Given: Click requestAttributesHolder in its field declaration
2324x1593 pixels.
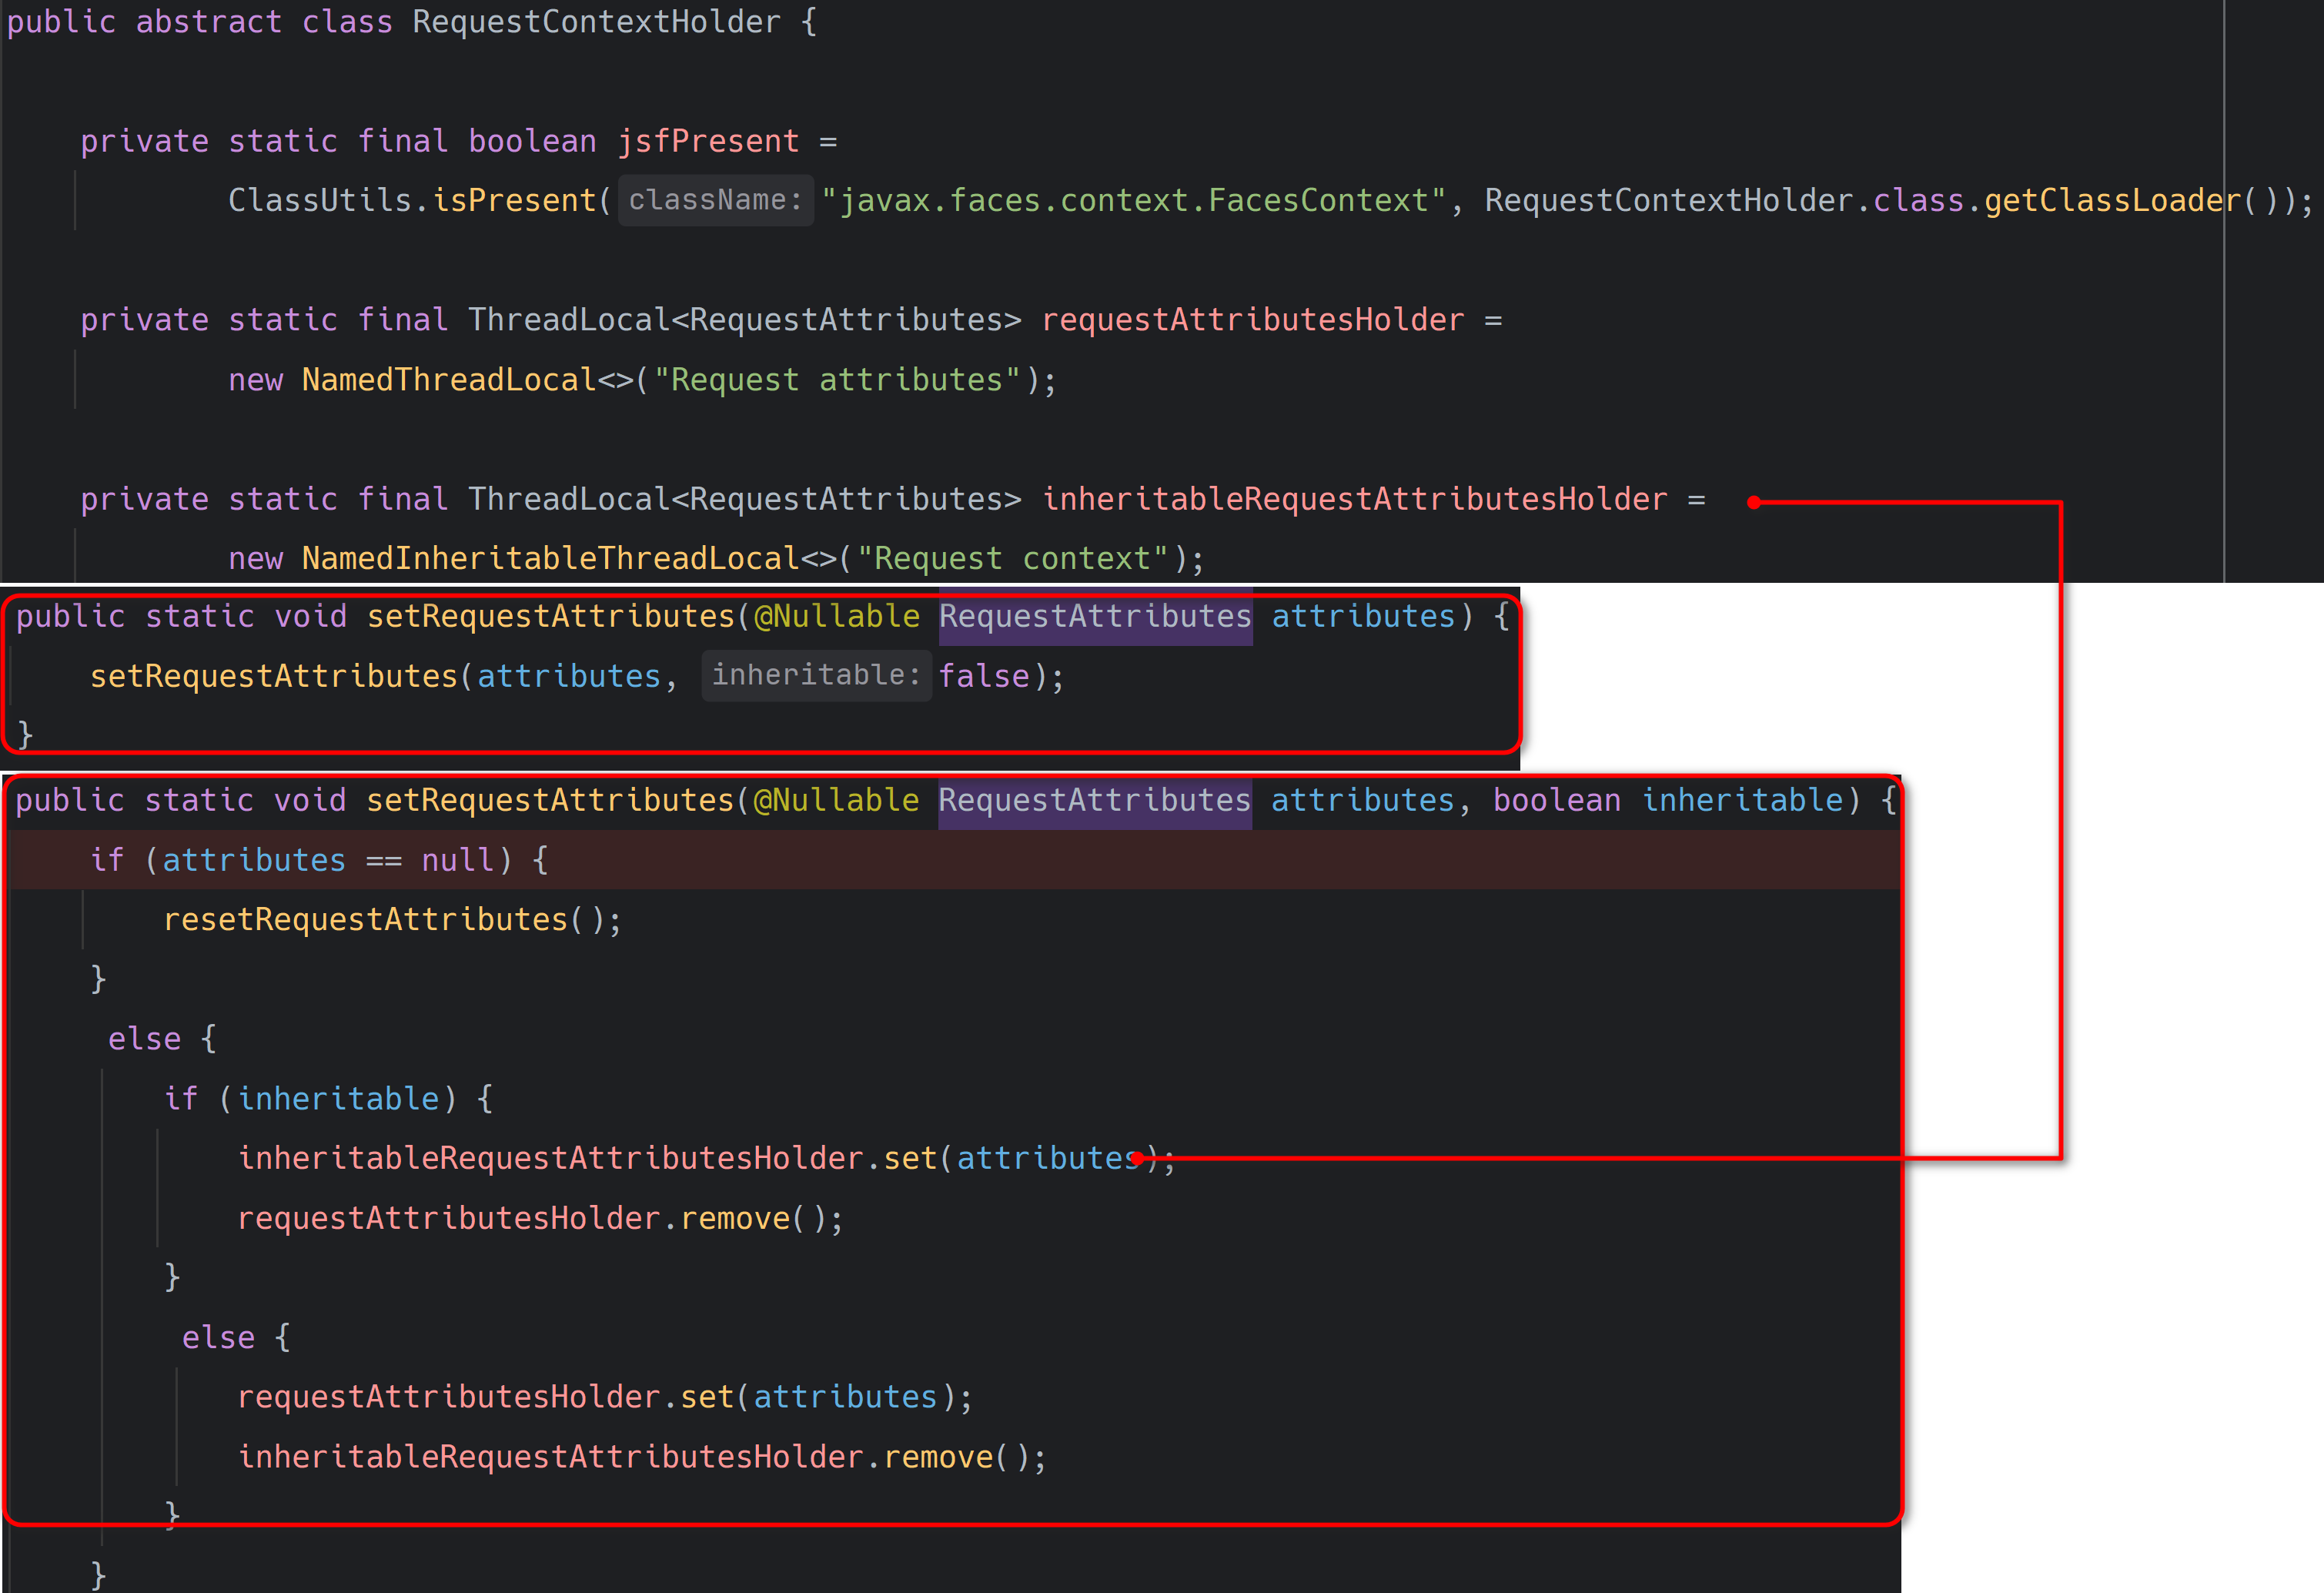Looking at the screenshot, I should (1253, 320).
